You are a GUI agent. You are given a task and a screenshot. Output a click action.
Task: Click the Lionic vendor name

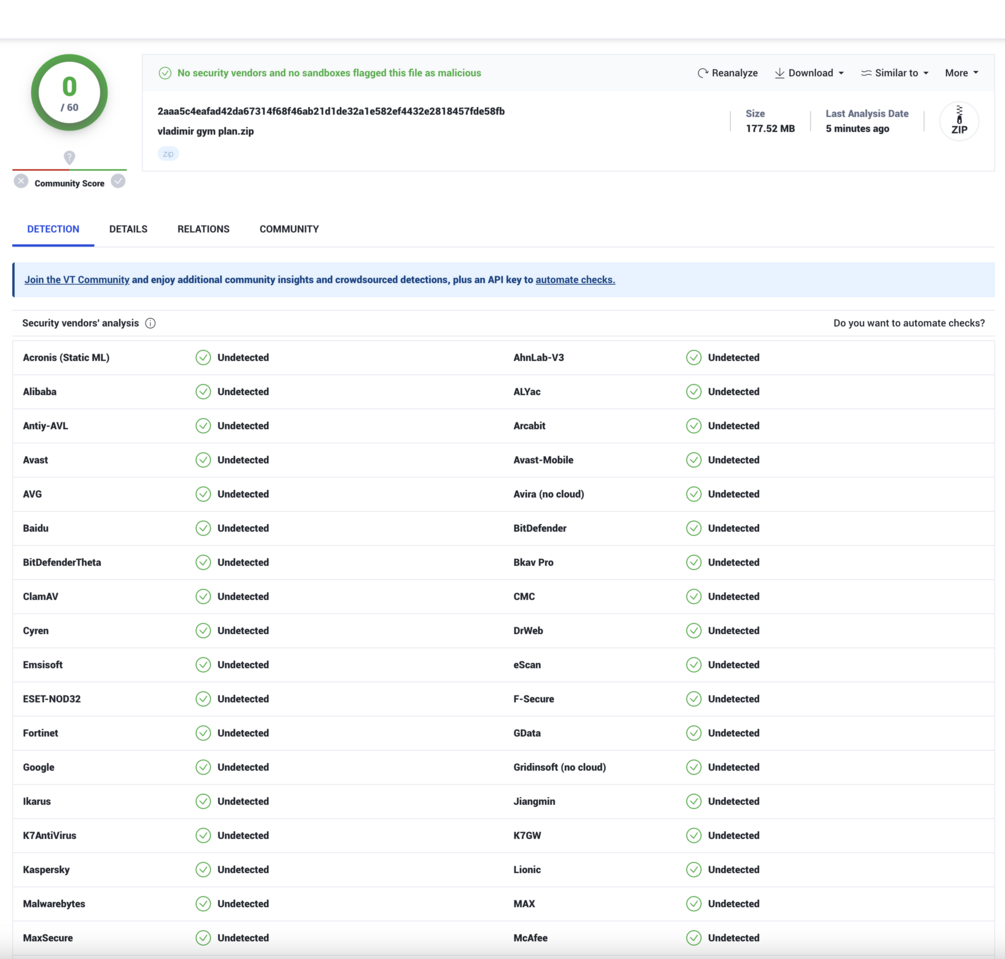tap(527, 870)
